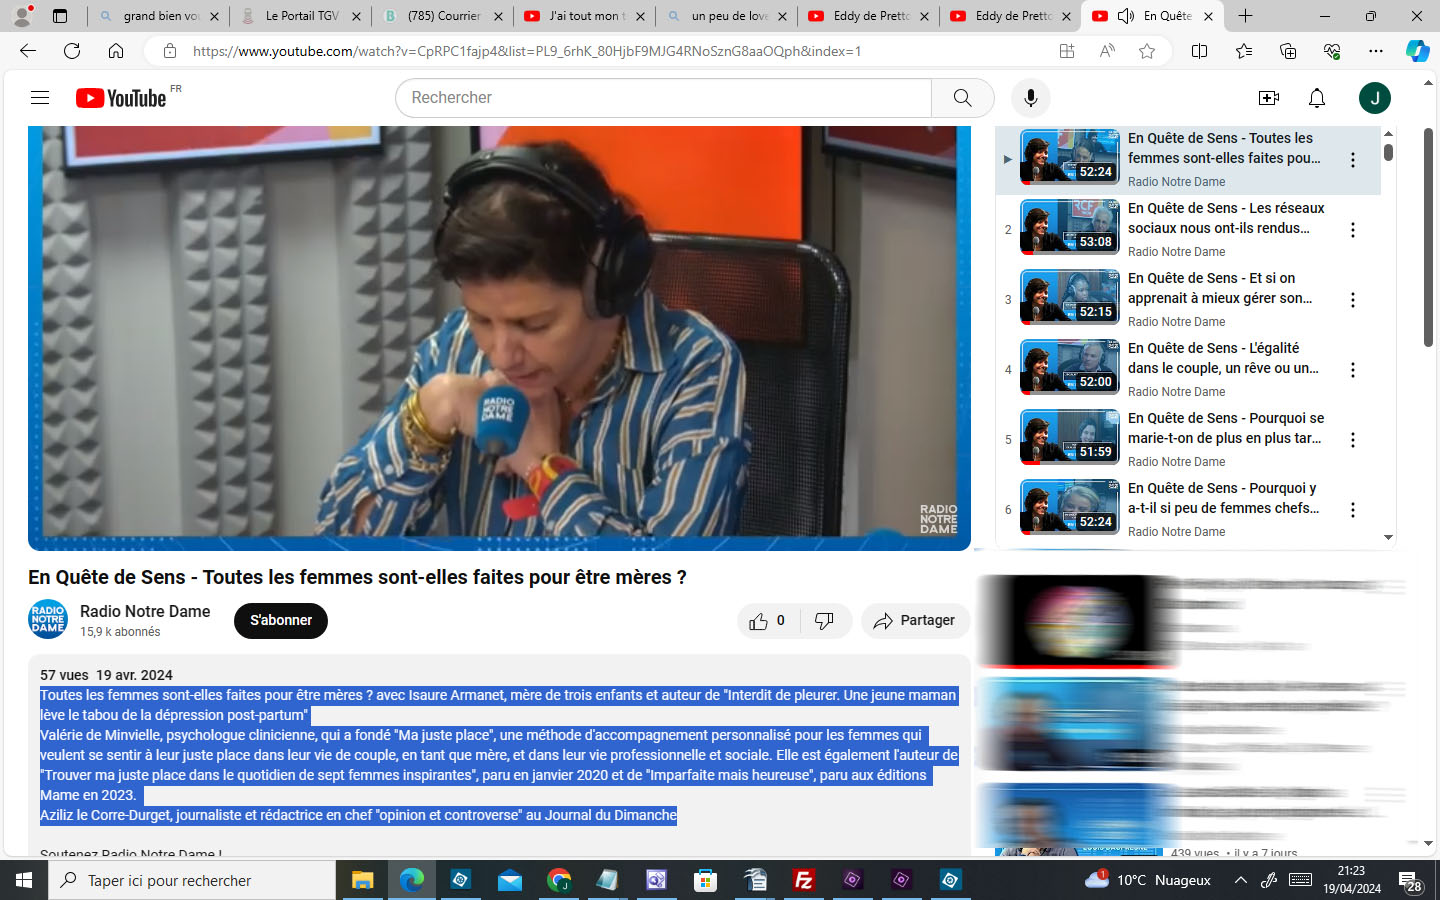Open the browser home page button
The height and width of the screenshot is (900, 1440).
pos(116,51)
